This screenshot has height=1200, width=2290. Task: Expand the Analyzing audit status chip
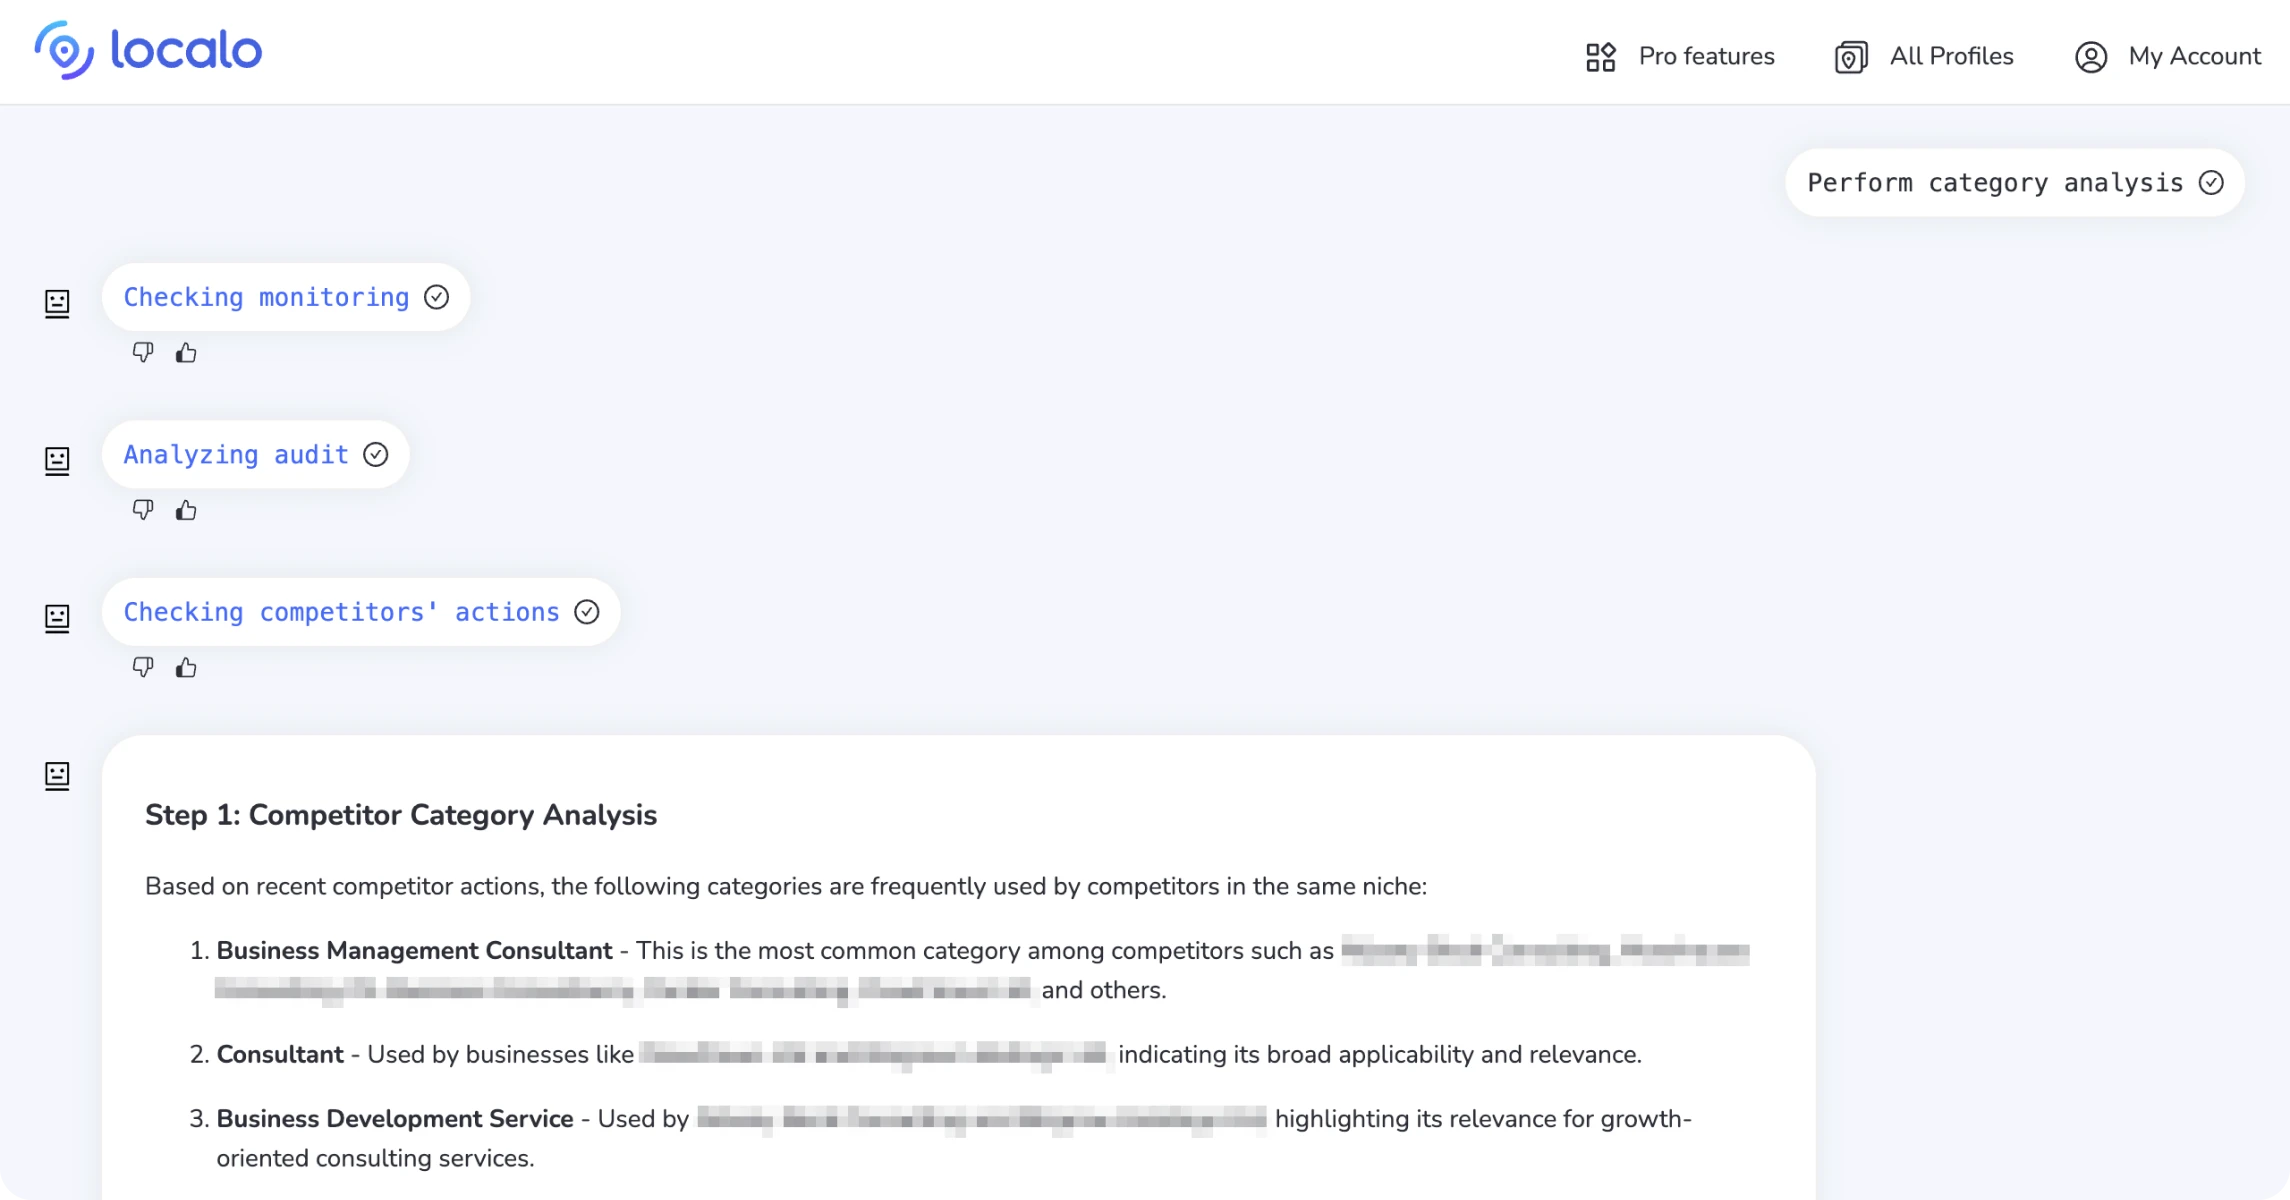(x=255, y=454)
